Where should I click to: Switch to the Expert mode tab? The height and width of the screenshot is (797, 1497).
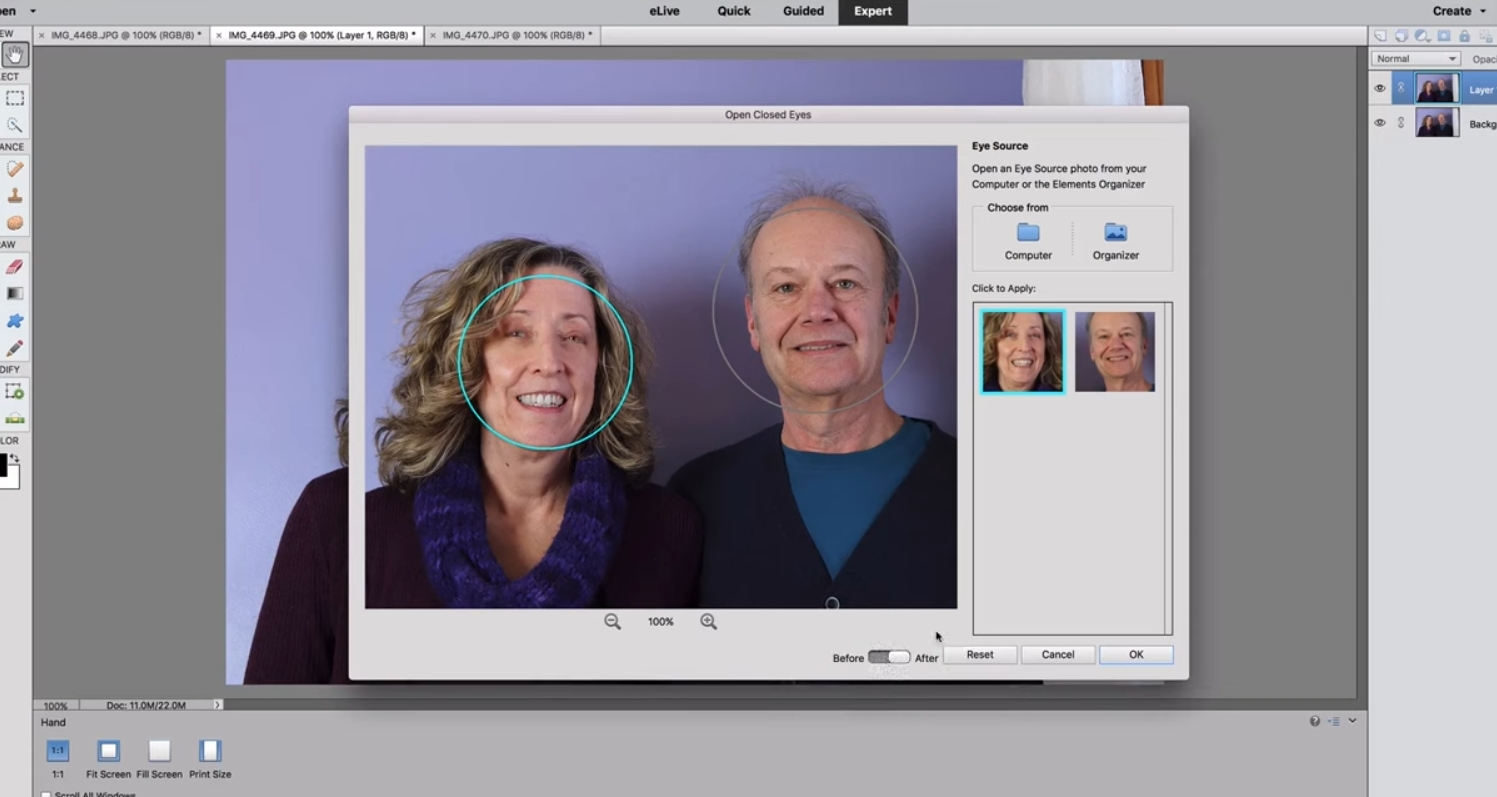click(873, 11)
